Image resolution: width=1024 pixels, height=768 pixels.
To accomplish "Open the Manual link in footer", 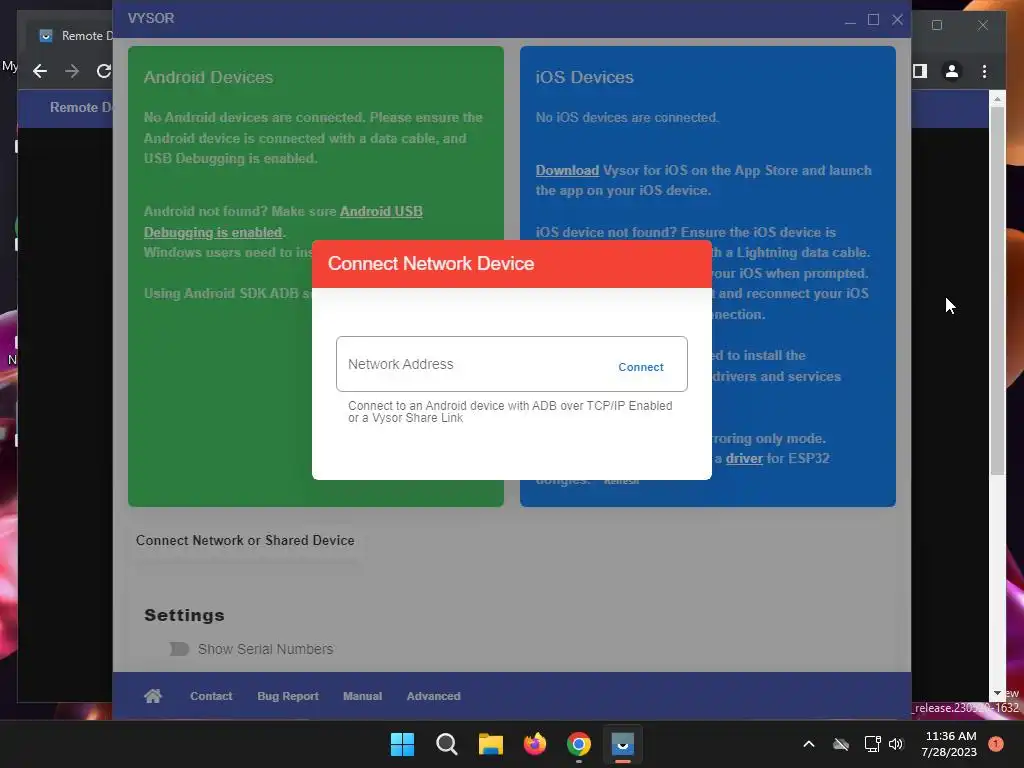I will tap(362, 696).
